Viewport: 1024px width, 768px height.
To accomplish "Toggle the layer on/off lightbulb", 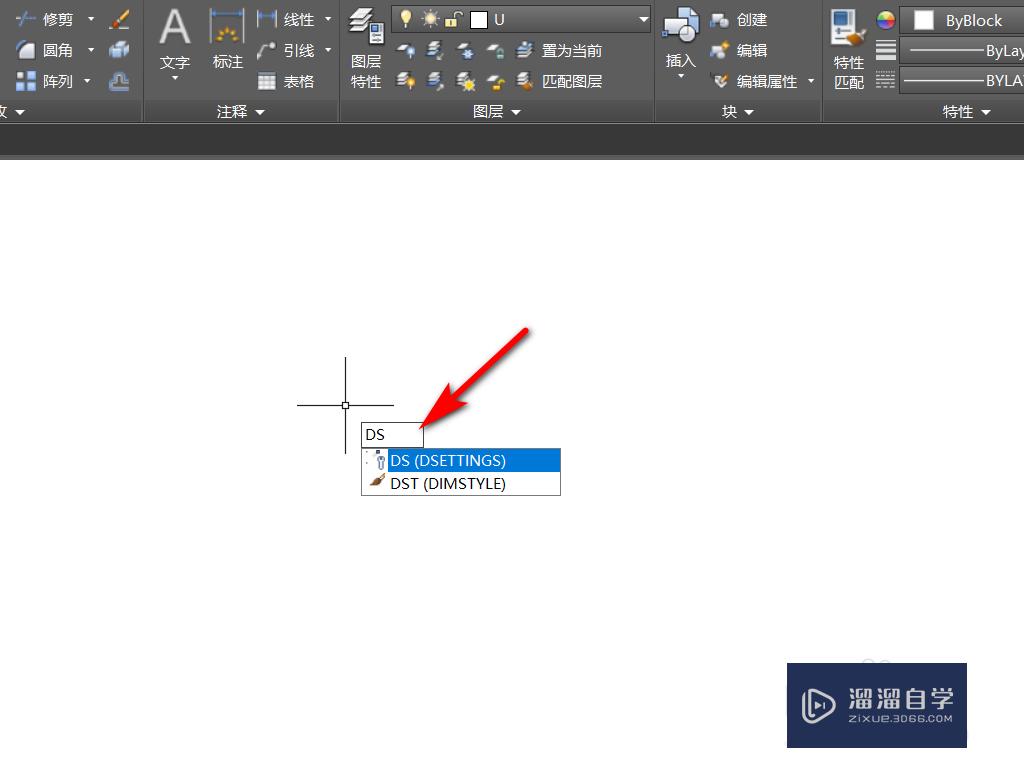I will click(406, 20).
